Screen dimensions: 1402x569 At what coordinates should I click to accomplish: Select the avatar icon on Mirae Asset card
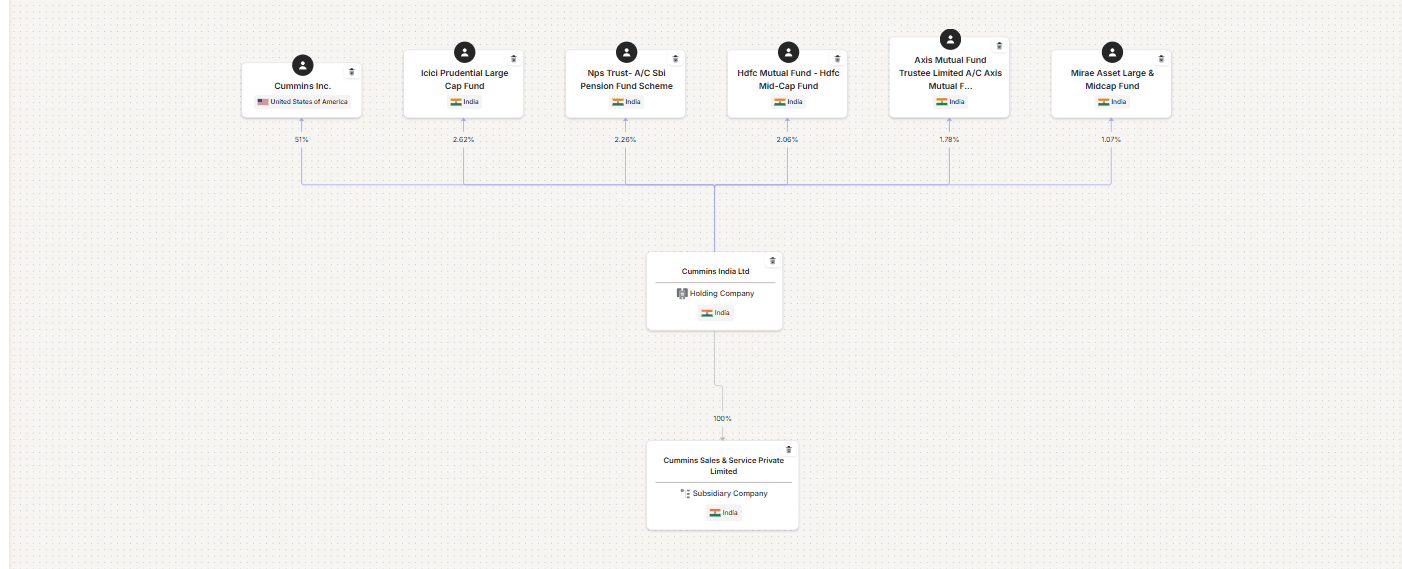[x=1112, y=52]
